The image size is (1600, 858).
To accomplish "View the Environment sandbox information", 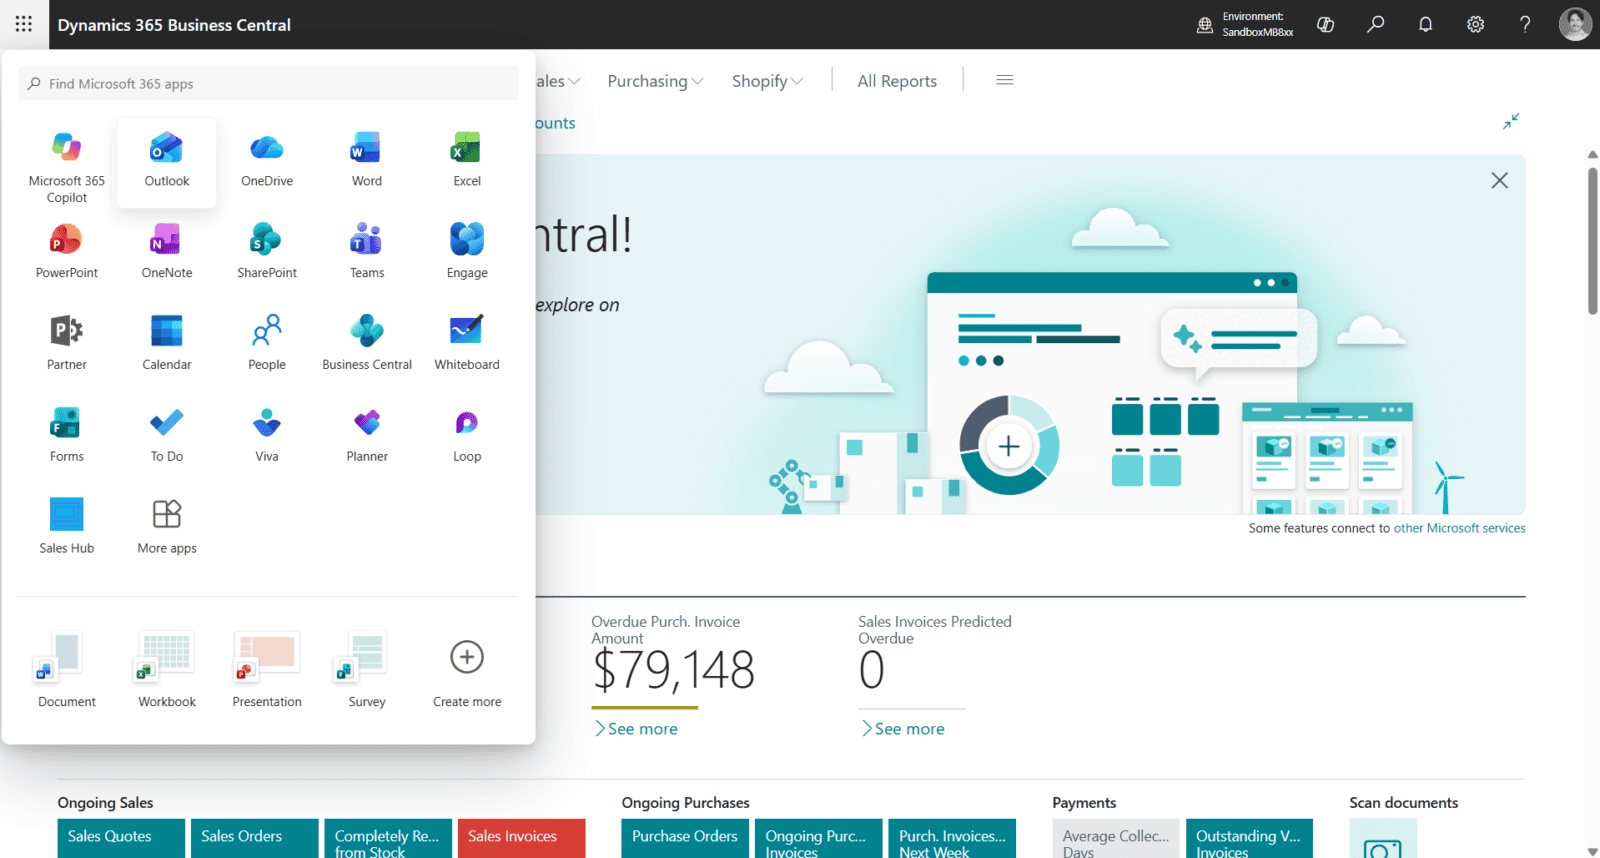I will [1246, 24].
